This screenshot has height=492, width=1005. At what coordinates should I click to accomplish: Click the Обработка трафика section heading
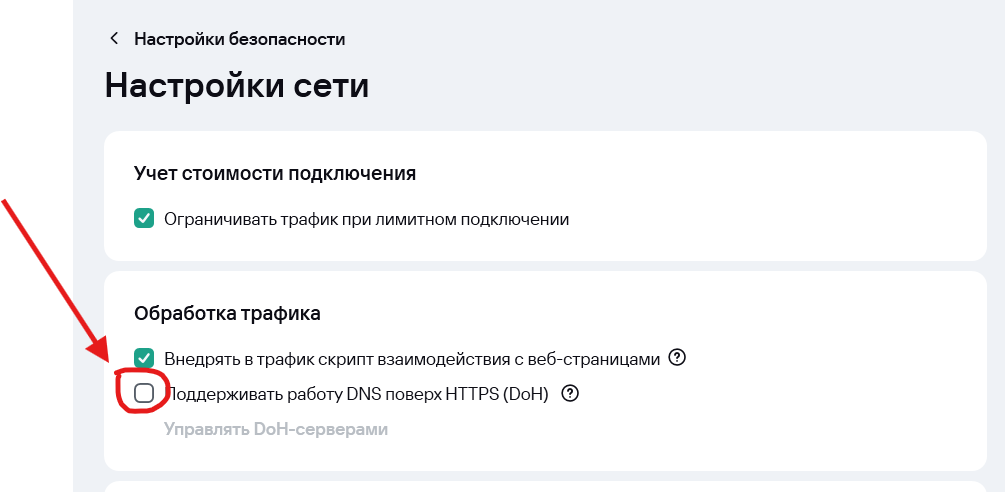click(x=227, y=313)
